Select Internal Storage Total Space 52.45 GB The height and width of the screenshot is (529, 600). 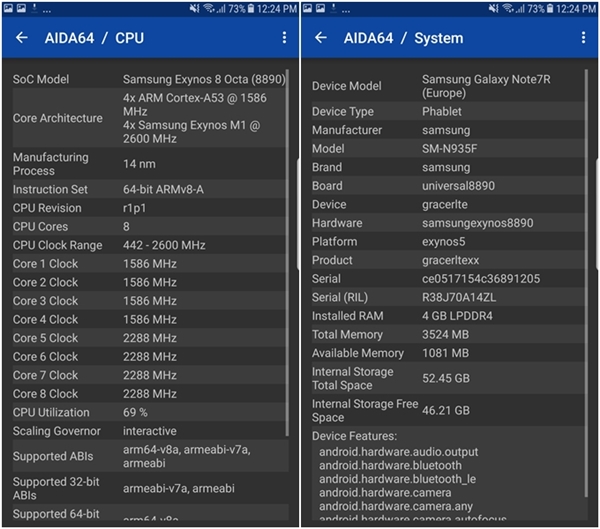coord(446,379)
